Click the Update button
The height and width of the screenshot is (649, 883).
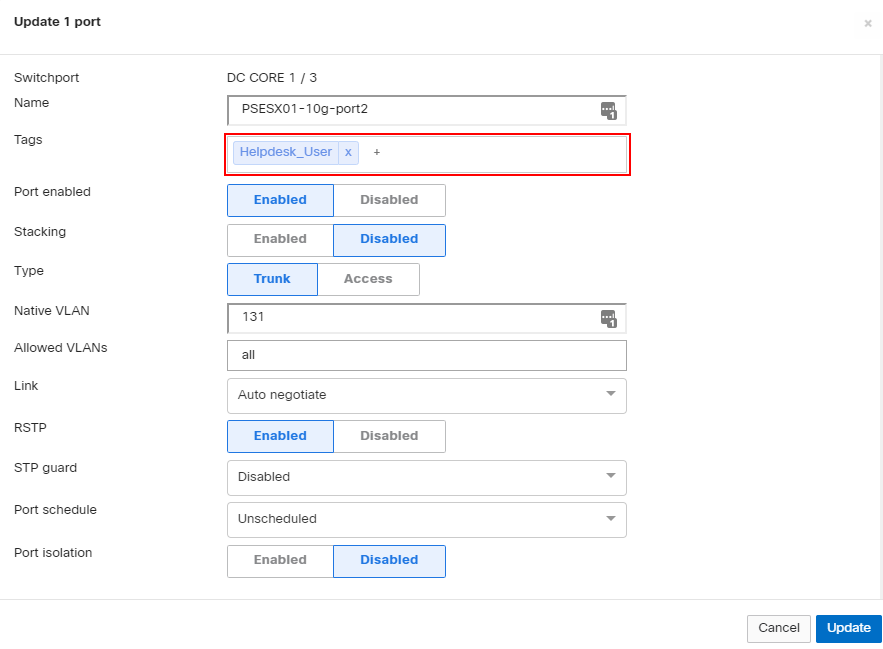click(x=848, y=628)
